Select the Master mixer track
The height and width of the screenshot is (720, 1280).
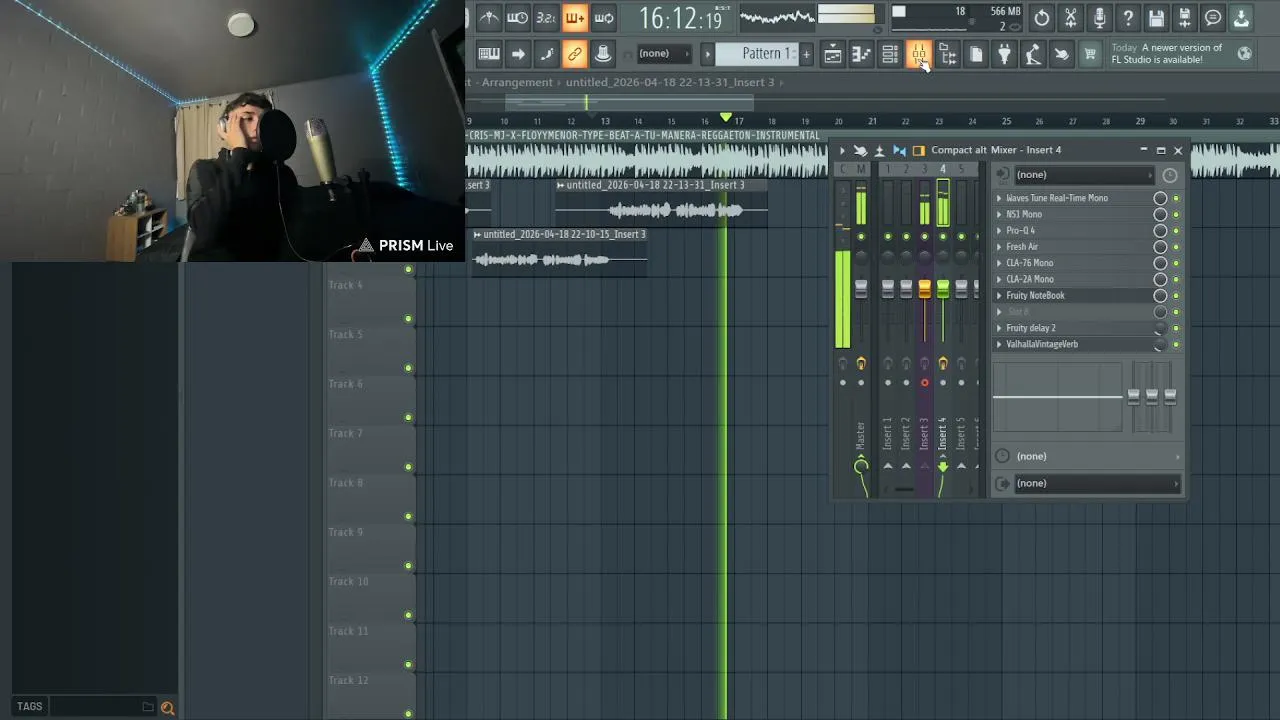coord(860,433)
